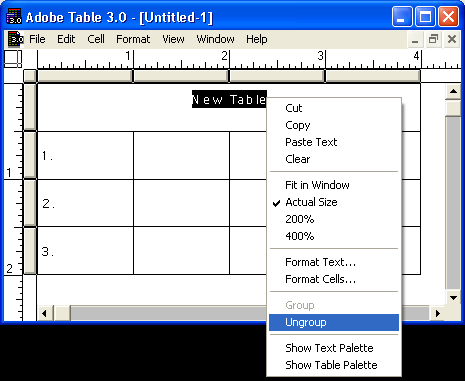The image size is (465, 381).
Task: Choose Show Table Palette
Action: point(334,365)
